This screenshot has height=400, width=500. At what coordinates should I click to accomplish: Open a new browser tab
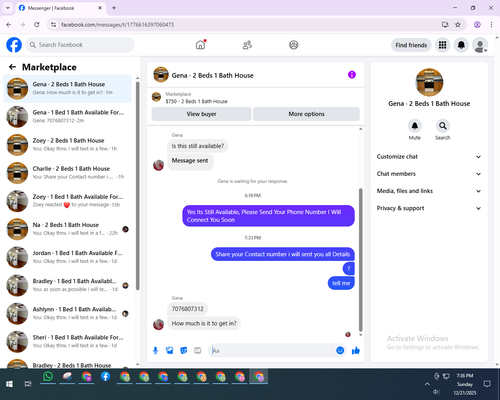(x=114, y=8)
